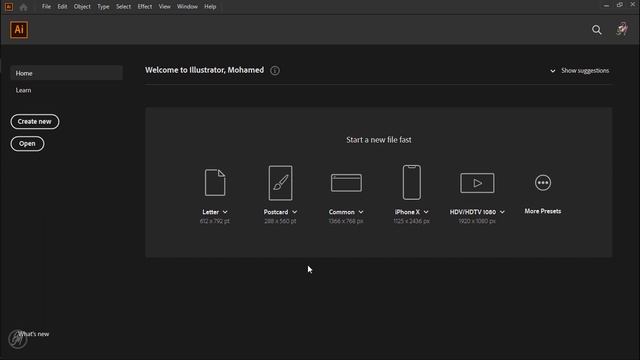Open the Select menu
The height and width of the screenshot is (360, 640).
pyautogui.click(x=123, y=7)
